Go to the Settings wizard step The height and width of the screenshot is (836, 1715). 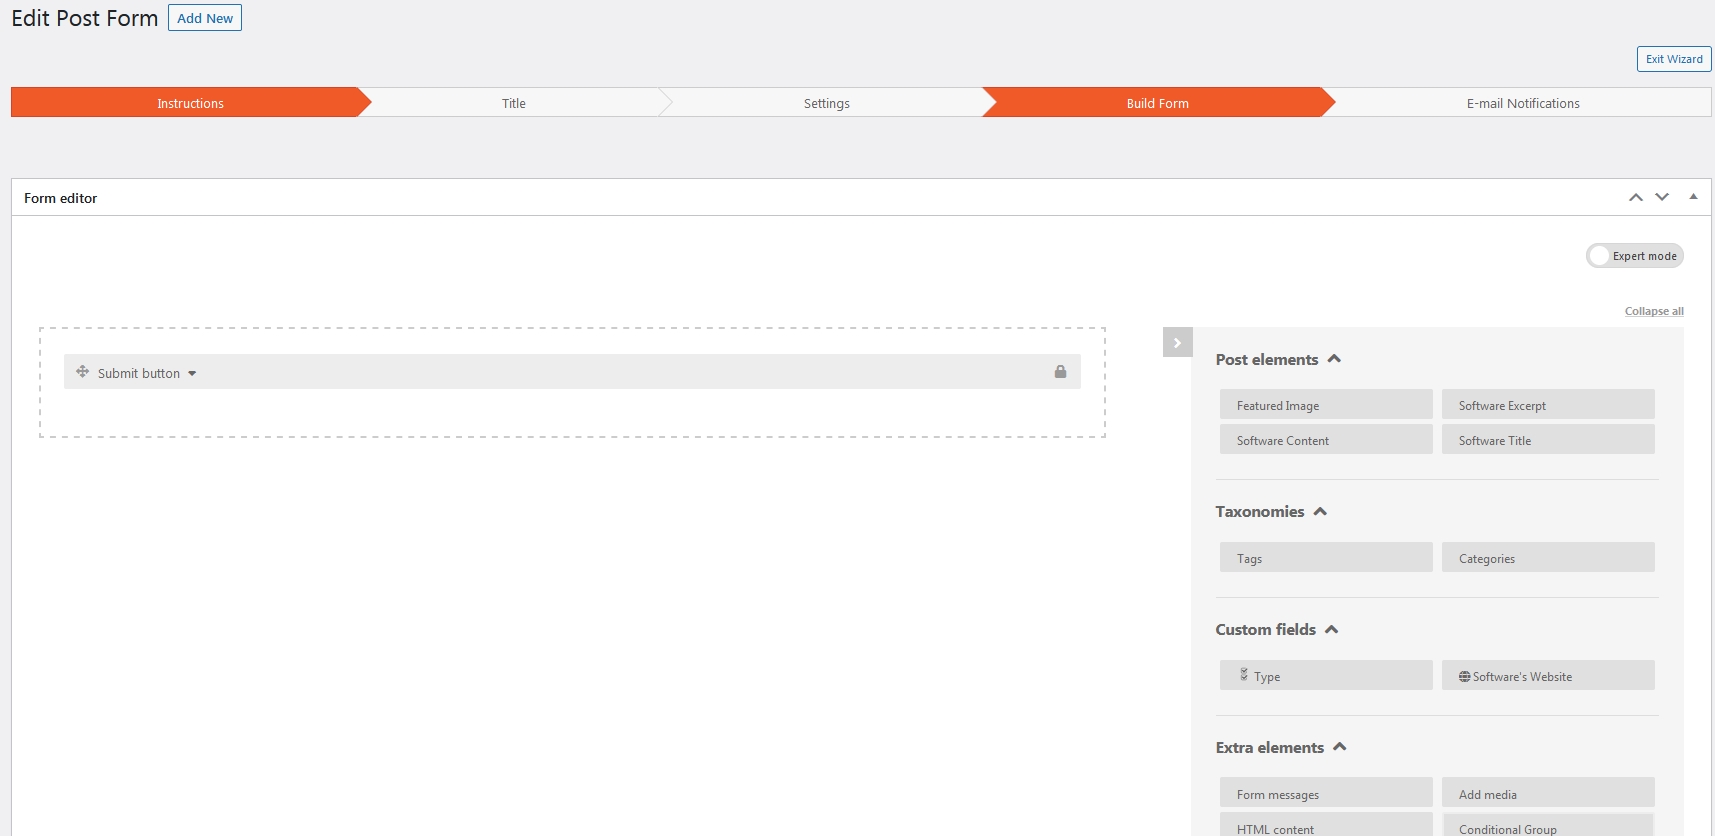[826, 103]
